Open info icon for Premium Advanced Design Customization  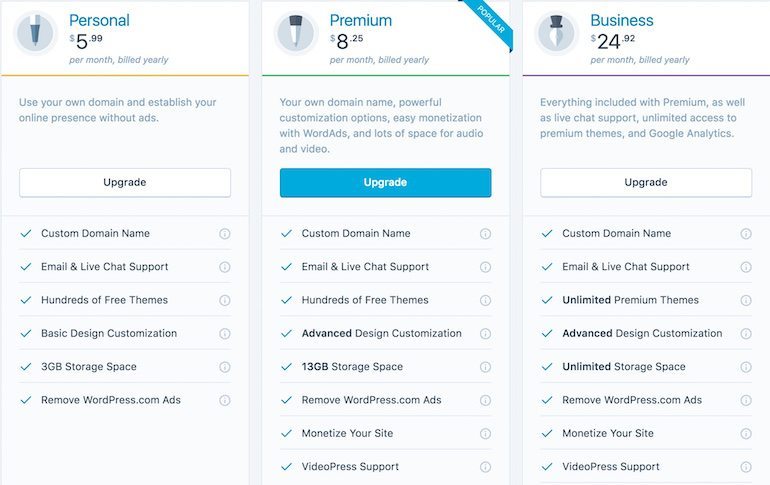point(485,334)
